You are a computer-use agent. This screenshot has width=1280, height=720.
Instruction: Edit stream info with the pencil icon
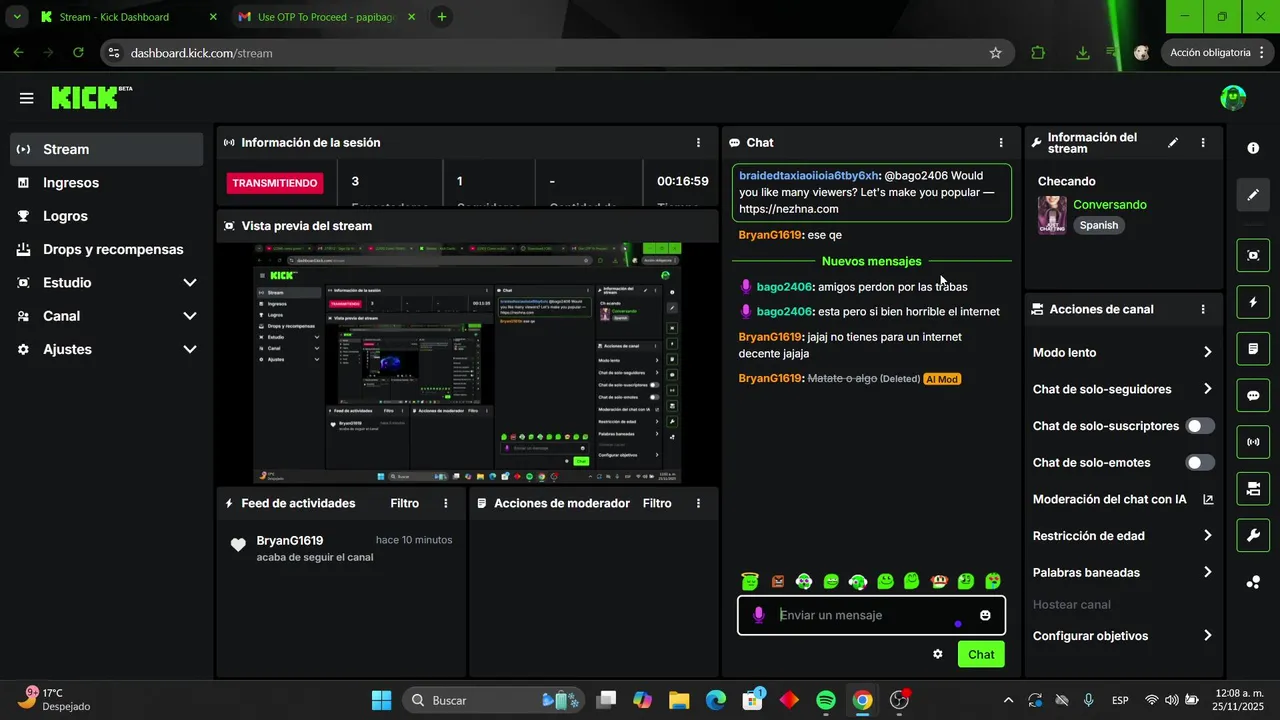[1173, 143]
